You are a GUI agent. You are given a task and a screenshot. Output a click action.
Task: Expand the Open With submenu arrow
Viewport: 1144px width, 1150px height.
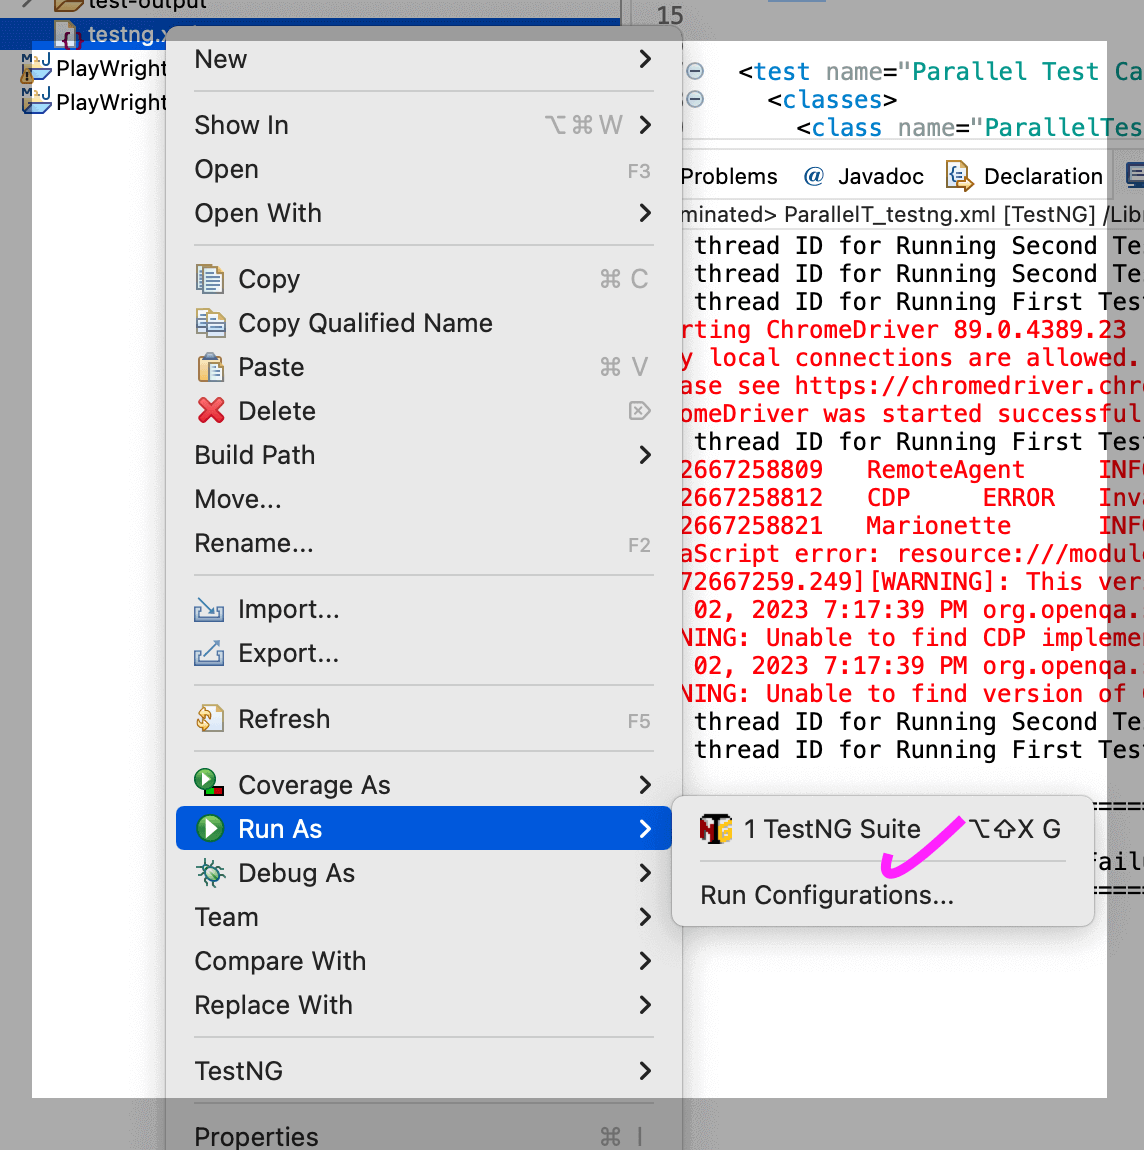pyautogui.click(x=645, y=213)
